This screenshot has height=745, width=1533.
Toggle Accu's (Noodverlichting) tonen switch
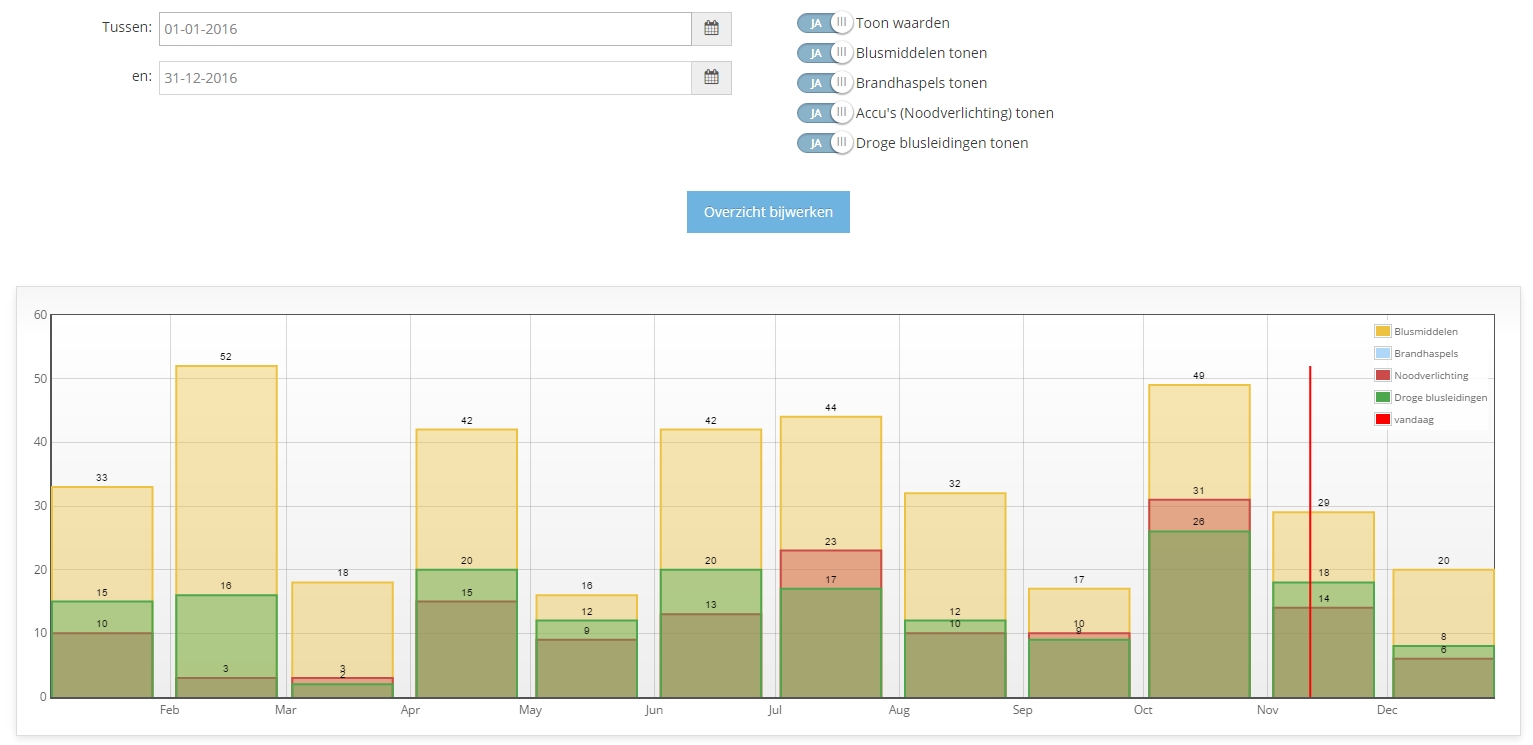(825, 113)
